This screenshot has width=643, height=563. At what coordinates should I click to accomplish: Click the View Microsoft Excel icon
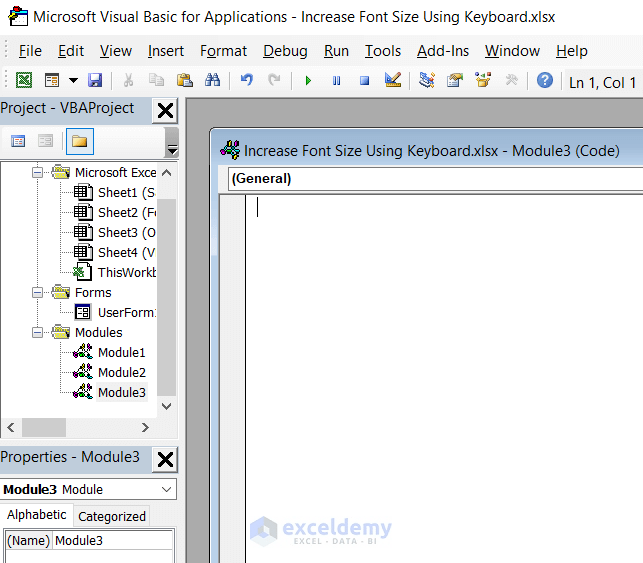click(24, 80)
